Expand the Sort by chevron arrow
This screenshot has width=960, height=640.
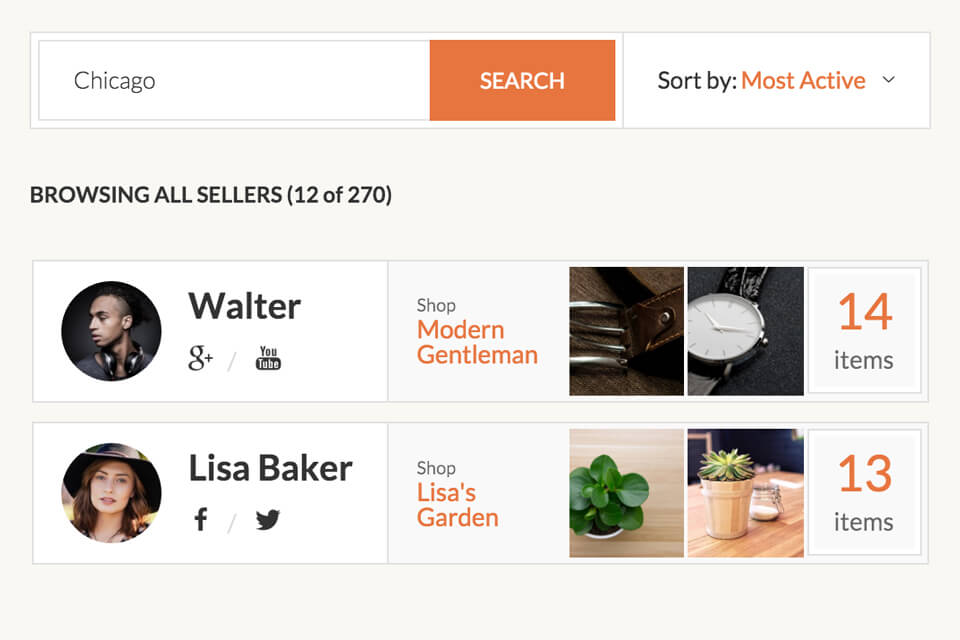[x=888, y=80]
